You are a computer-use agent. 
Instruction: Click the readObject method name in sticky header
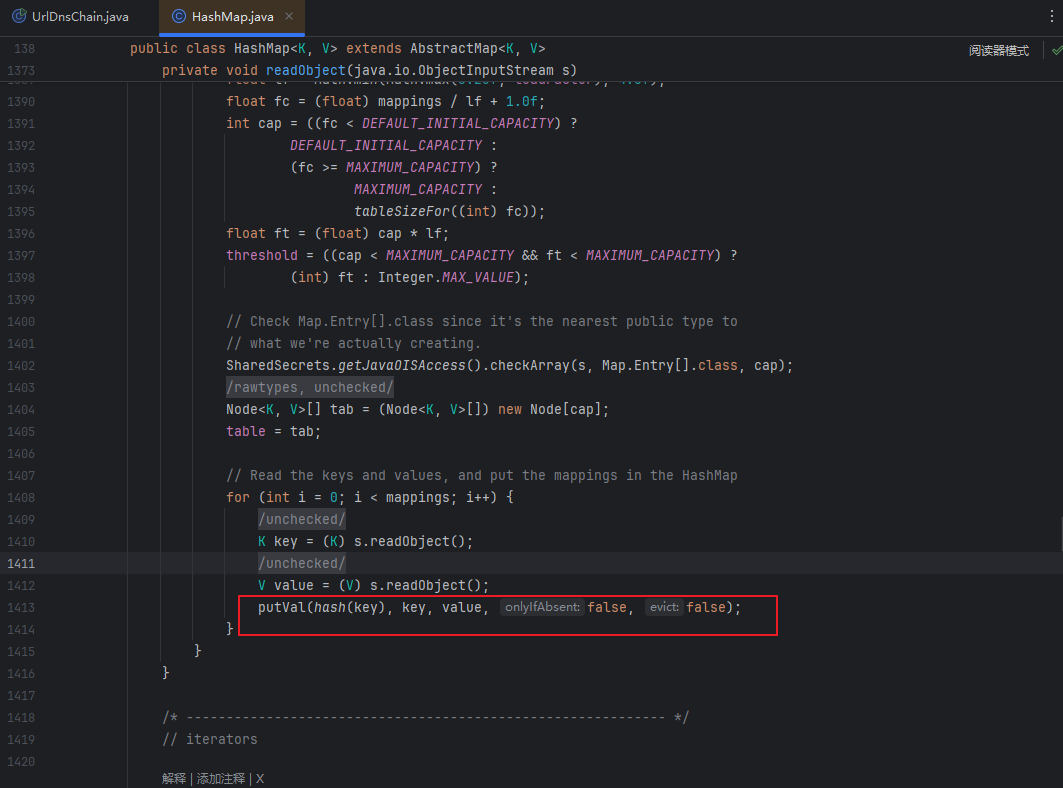(306, 71)
